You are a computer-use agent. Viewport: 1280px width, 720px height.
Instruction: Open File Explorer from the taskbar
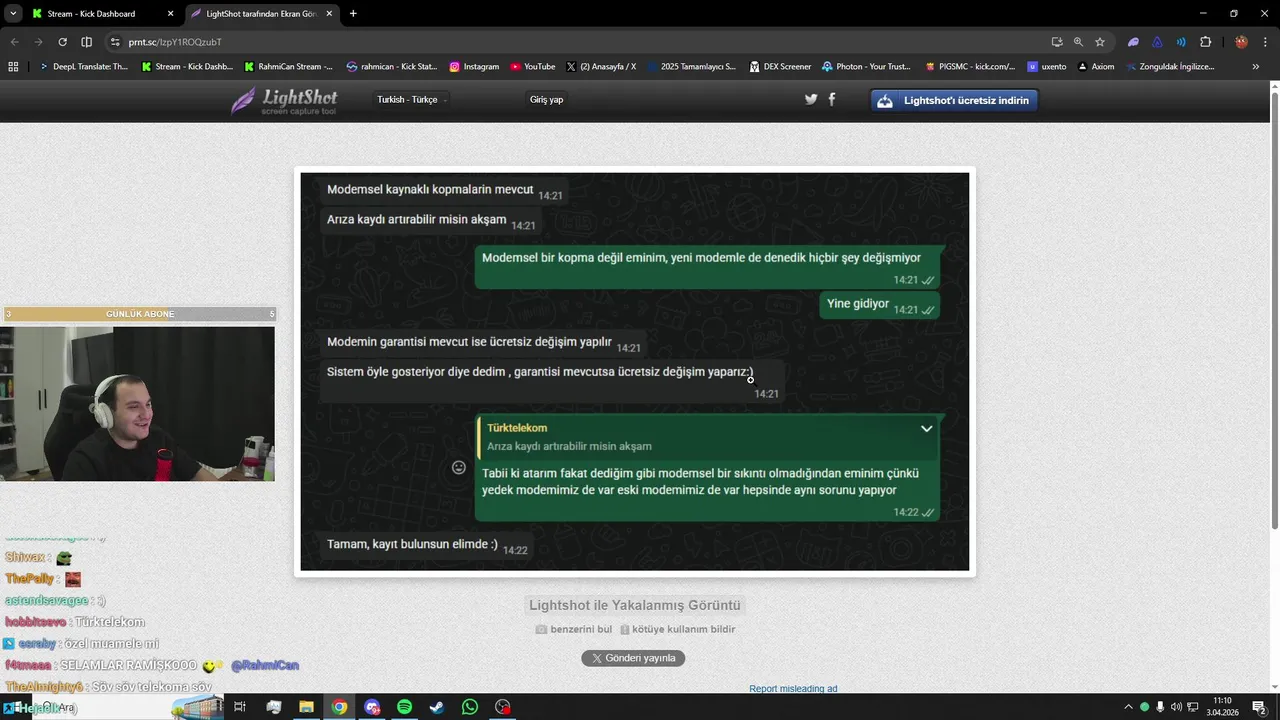coord(306,707)
